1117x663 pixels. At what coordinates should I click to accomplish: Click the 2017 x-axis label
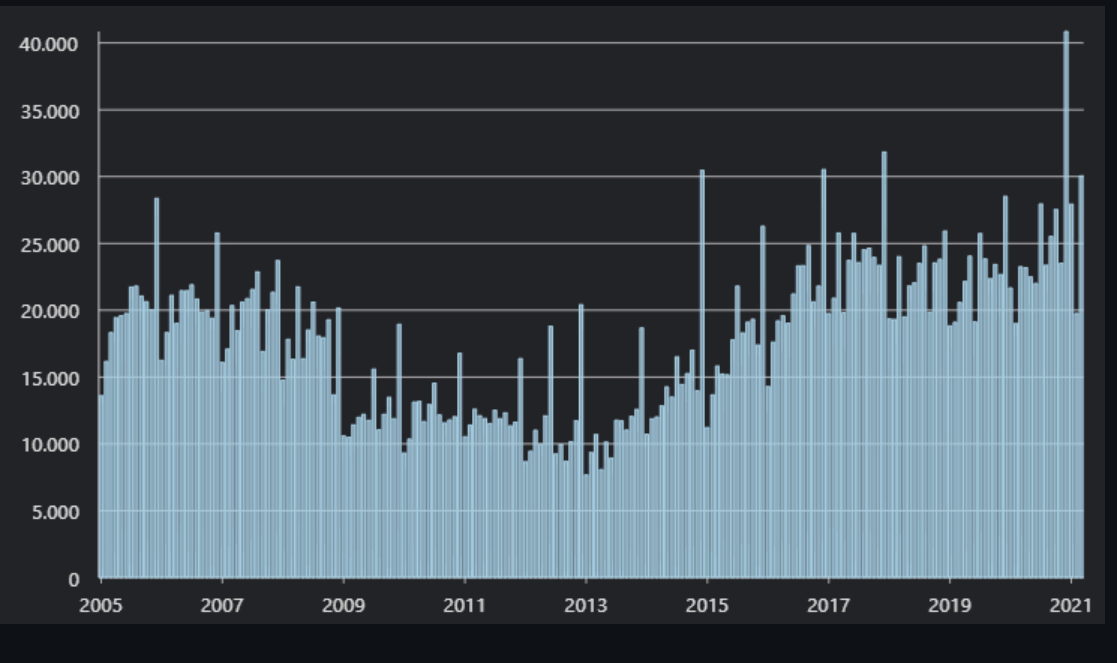point(828,605)
